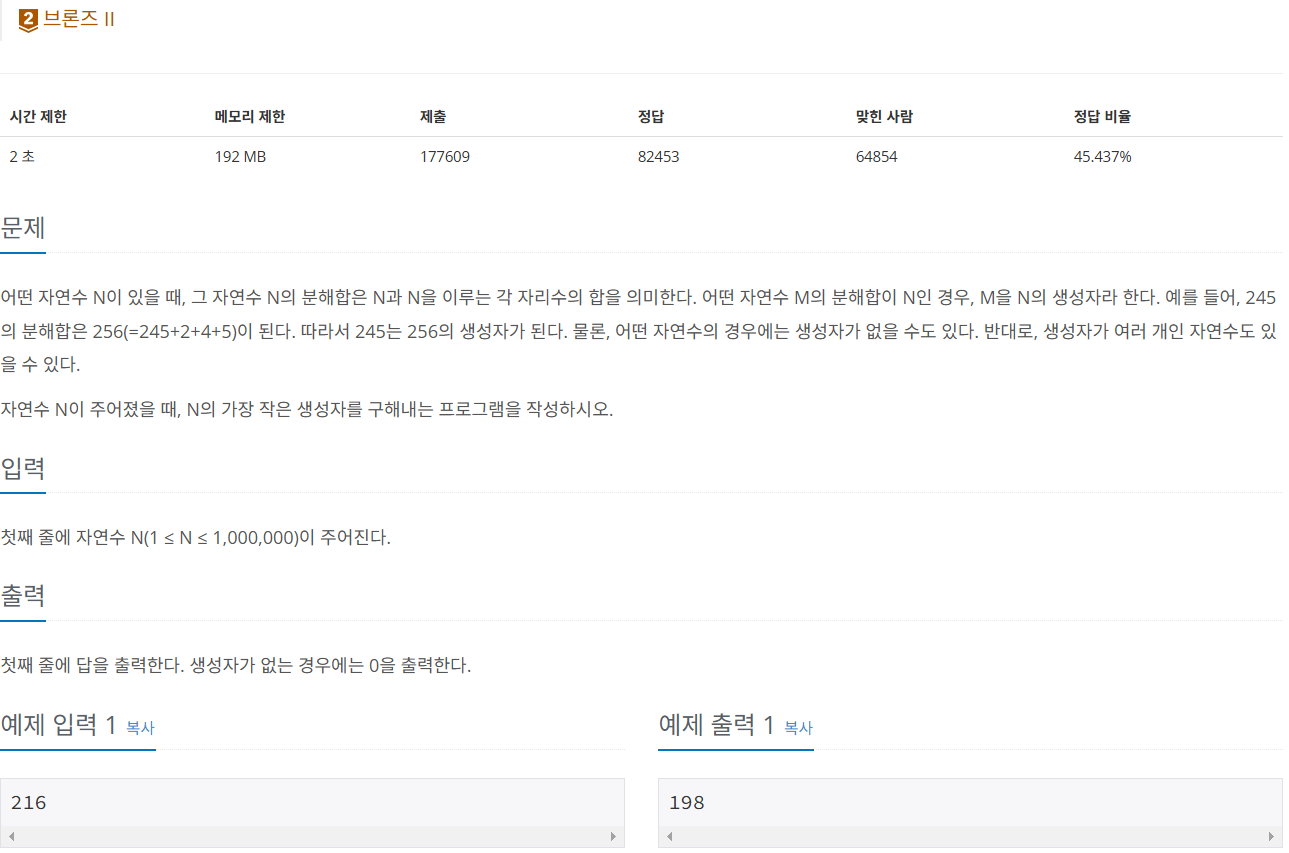The height and width of the screenshot is (853, 1289).
Task: Click the 예제 출력 1 heading
Action: (716, 726)
